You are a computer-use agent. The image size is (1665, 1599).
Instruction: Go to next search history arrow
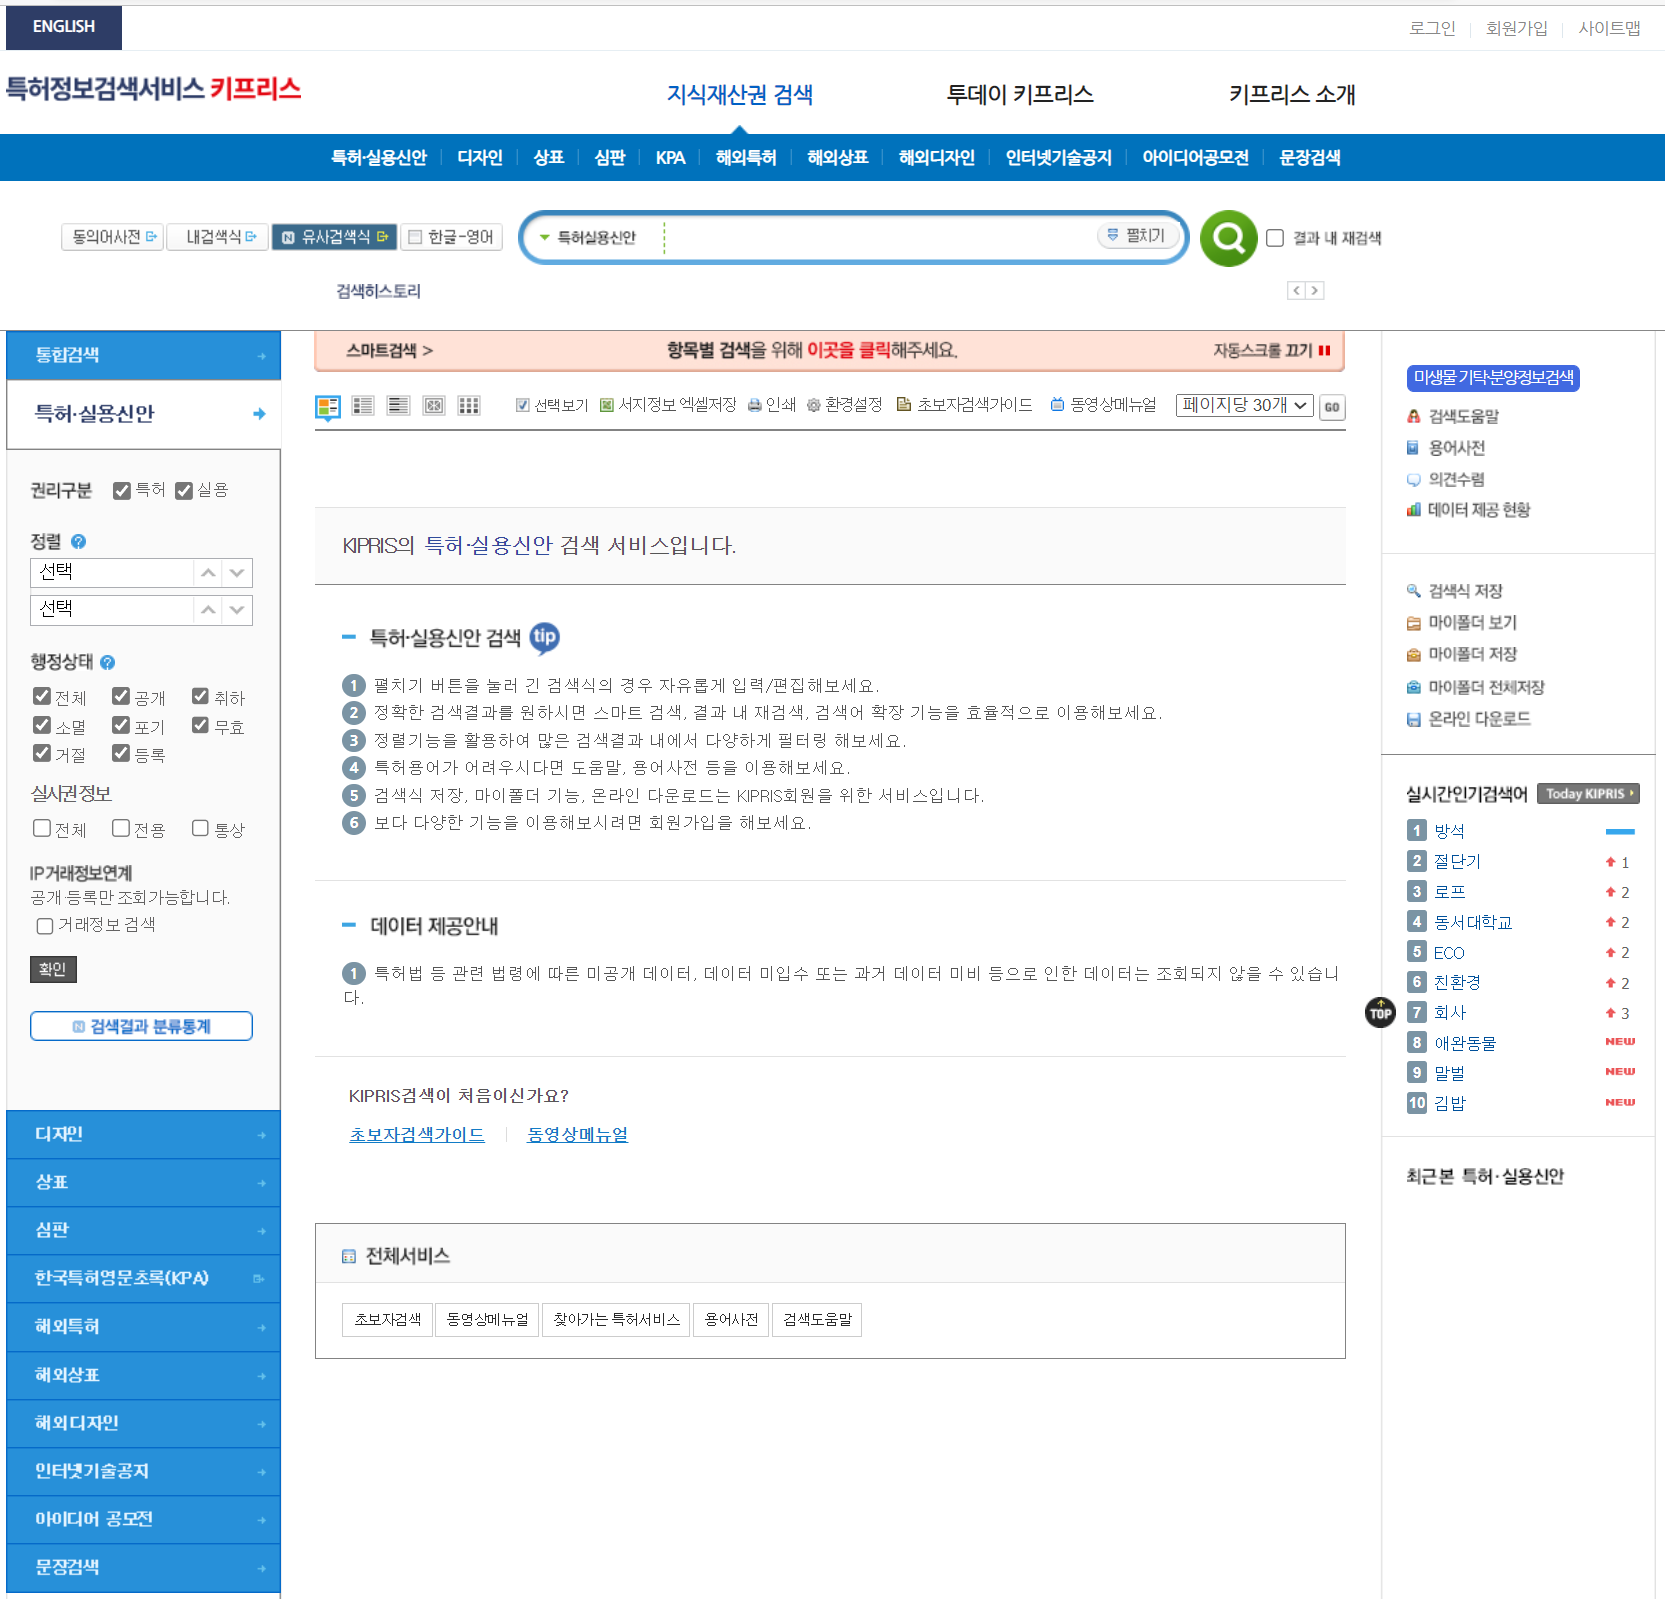click(1315, 290)
